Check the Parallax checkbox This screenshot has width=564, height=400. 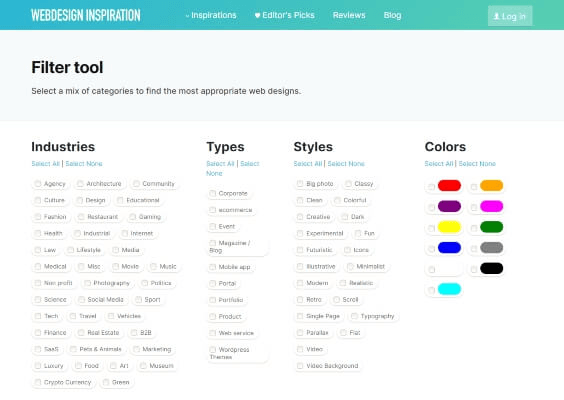[300, 333]
